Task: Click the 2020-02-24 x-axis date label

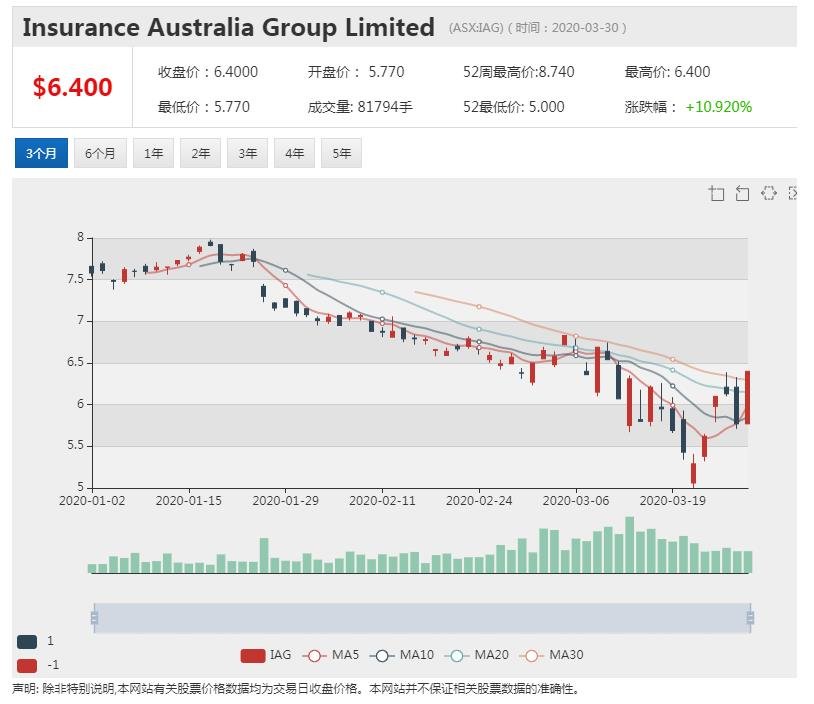Action: (x=479, y=501)
